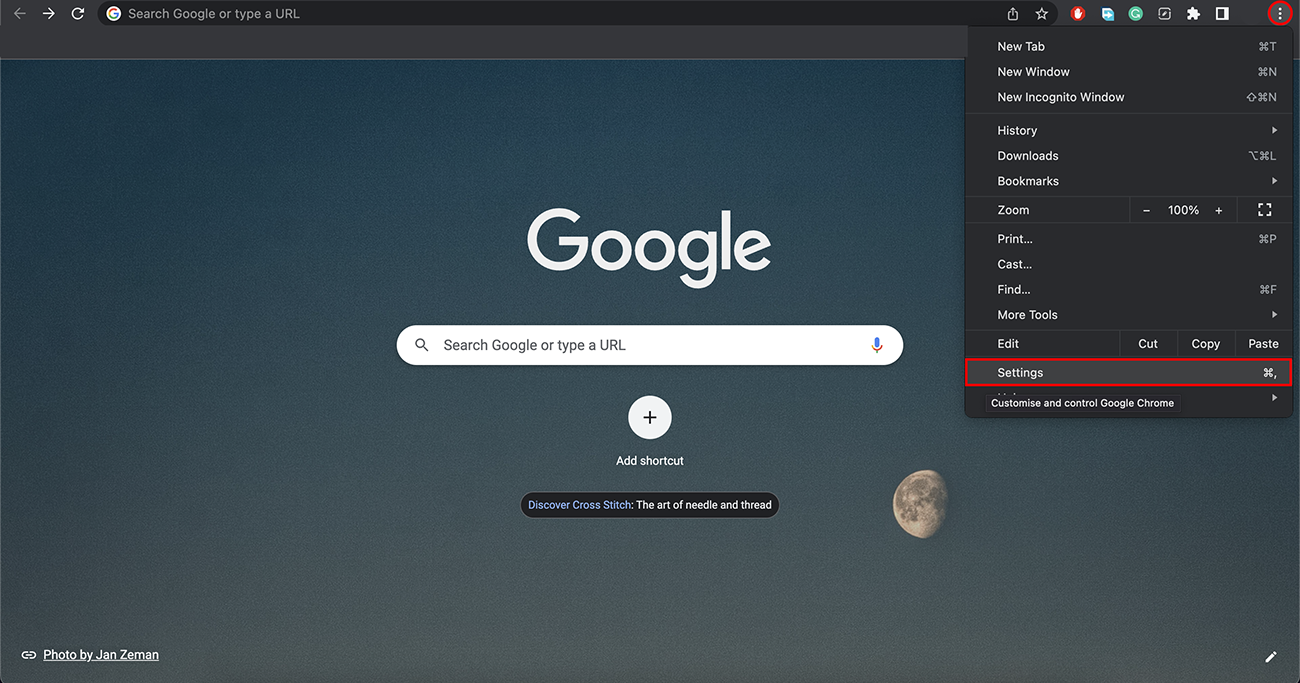Click Copy in the Edit row
This screenshot has height=683, width=1300.
click(x=1206, y=344)
